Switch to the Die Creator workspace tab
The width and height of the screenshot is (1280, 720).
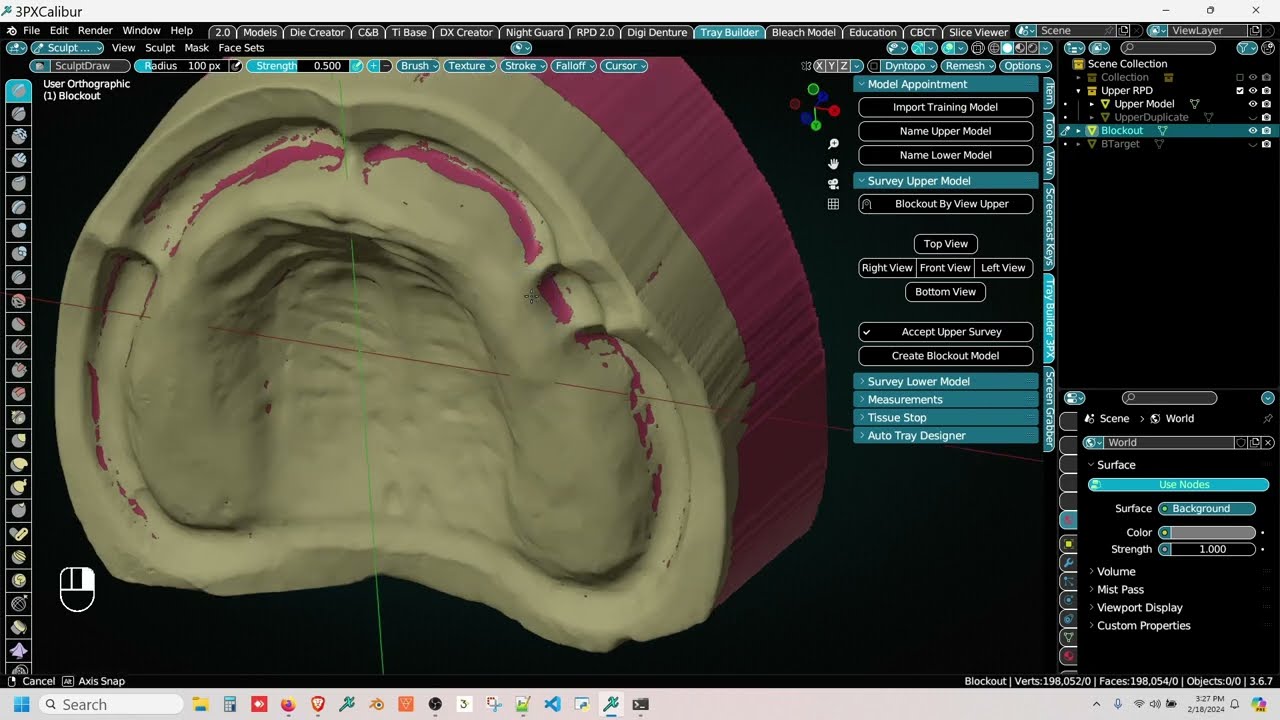pos(317,32)
